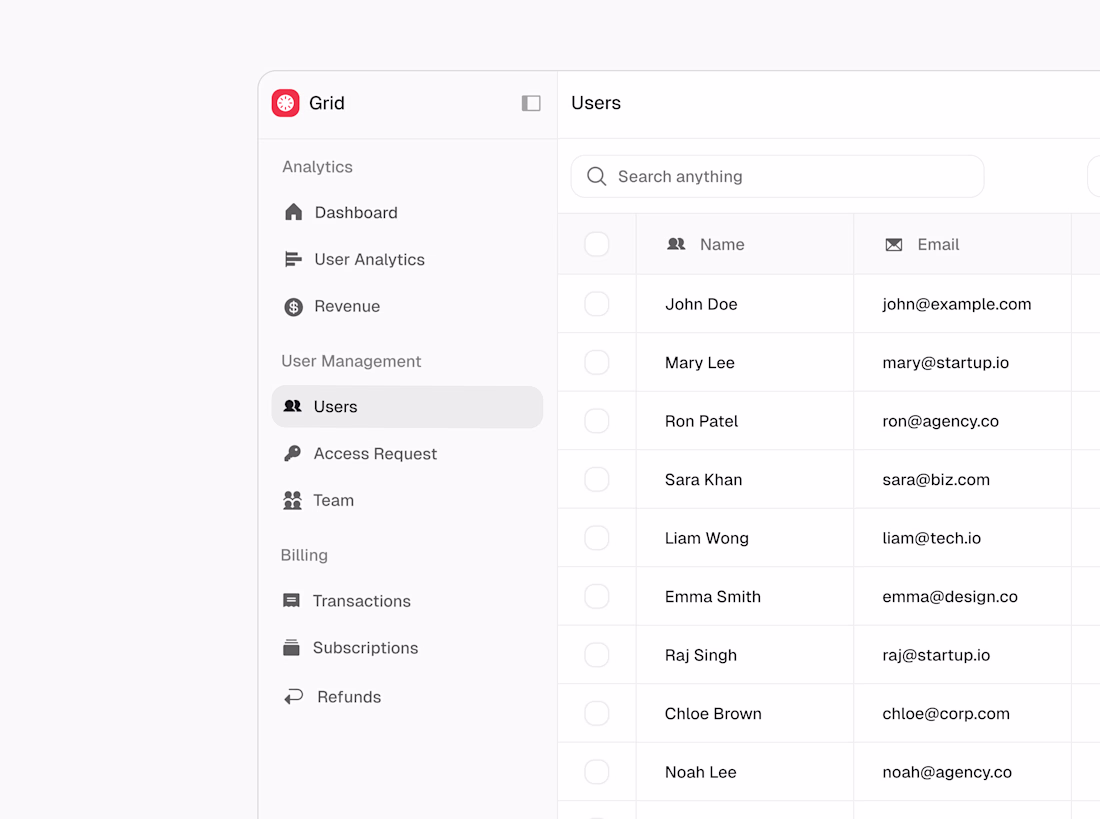
Task: Sort by the Name column header
Action: (x=745, y=244)
